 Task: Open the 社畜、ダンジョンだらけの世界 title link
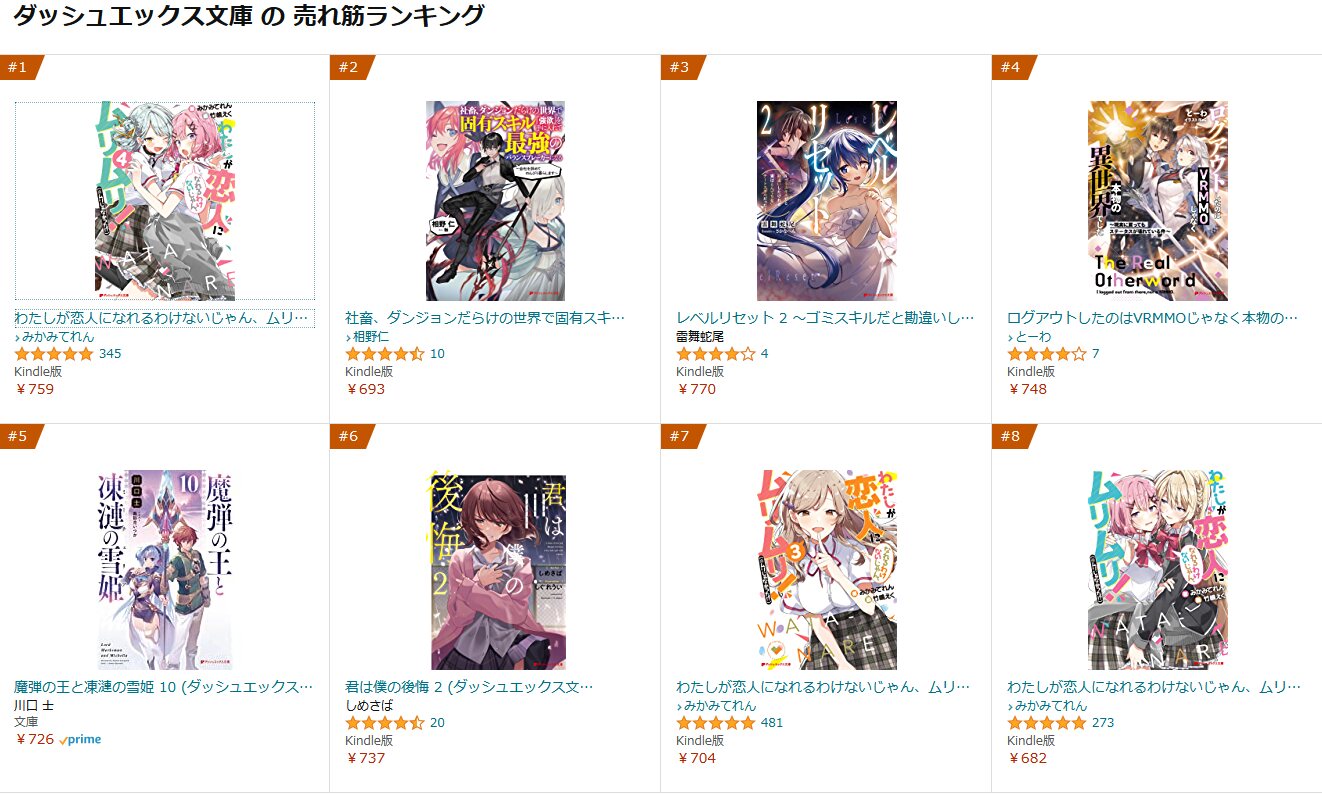click(485, 318)
